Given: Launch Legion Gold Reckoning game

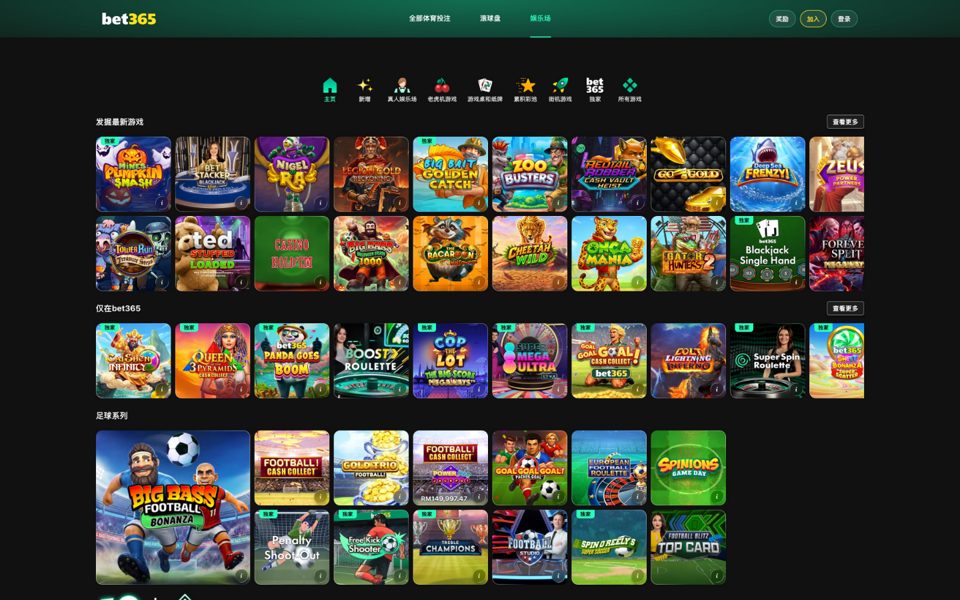Looking at the screenshot, I should coord(371,174).
